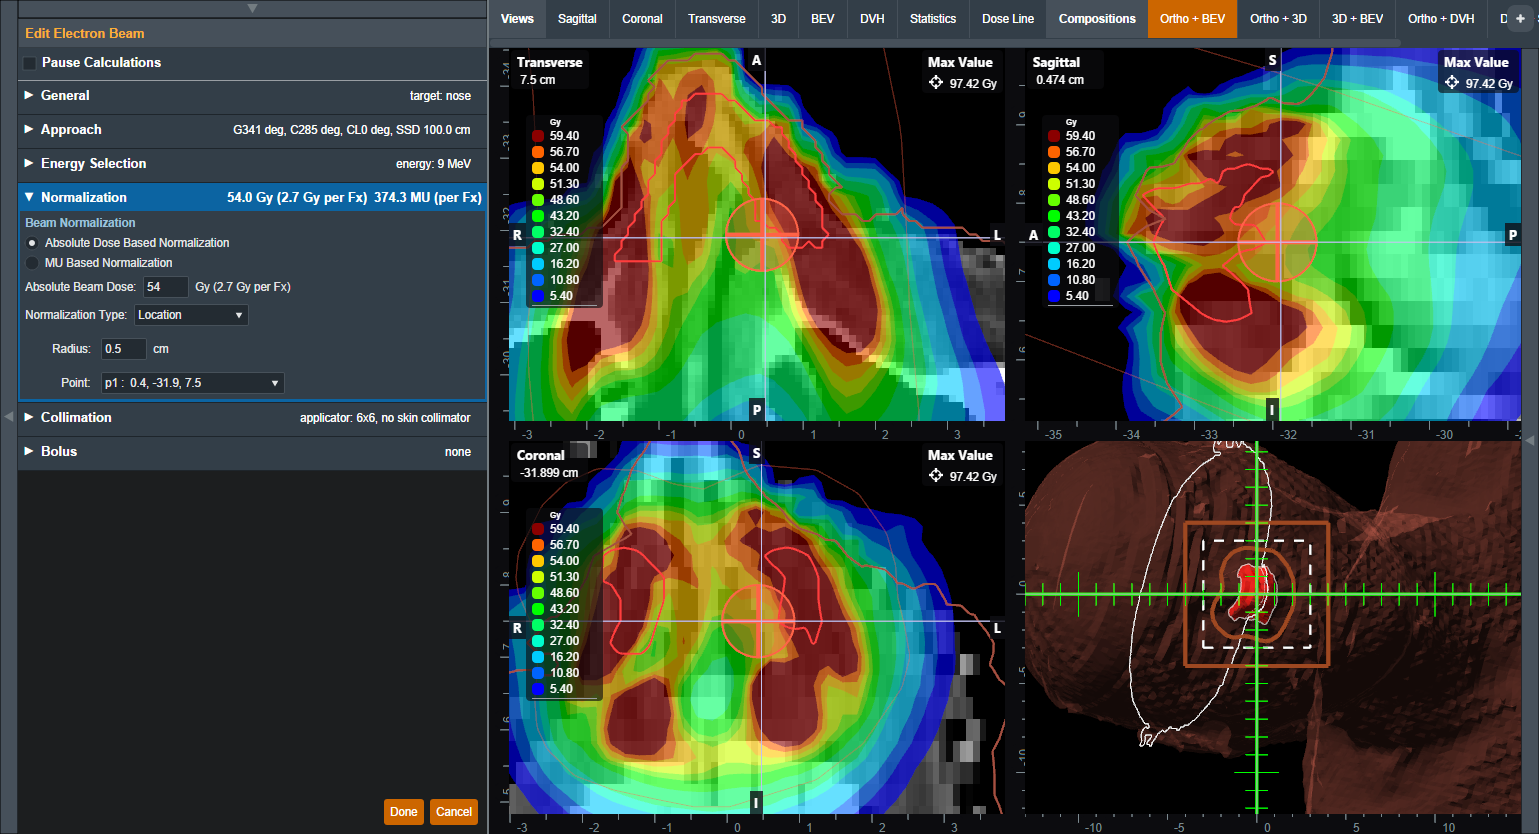Enable the Pause Calculations checkbox
Screen dimensions: 1539x834
point(30,63)
